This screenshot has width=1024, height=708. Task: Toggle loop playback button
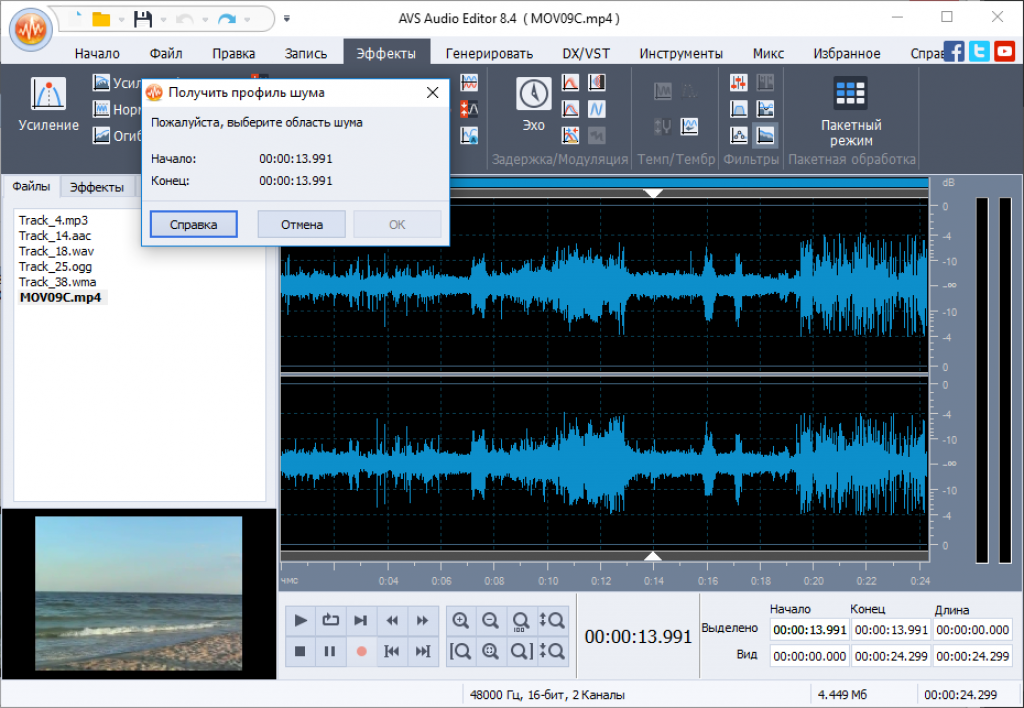330,620
